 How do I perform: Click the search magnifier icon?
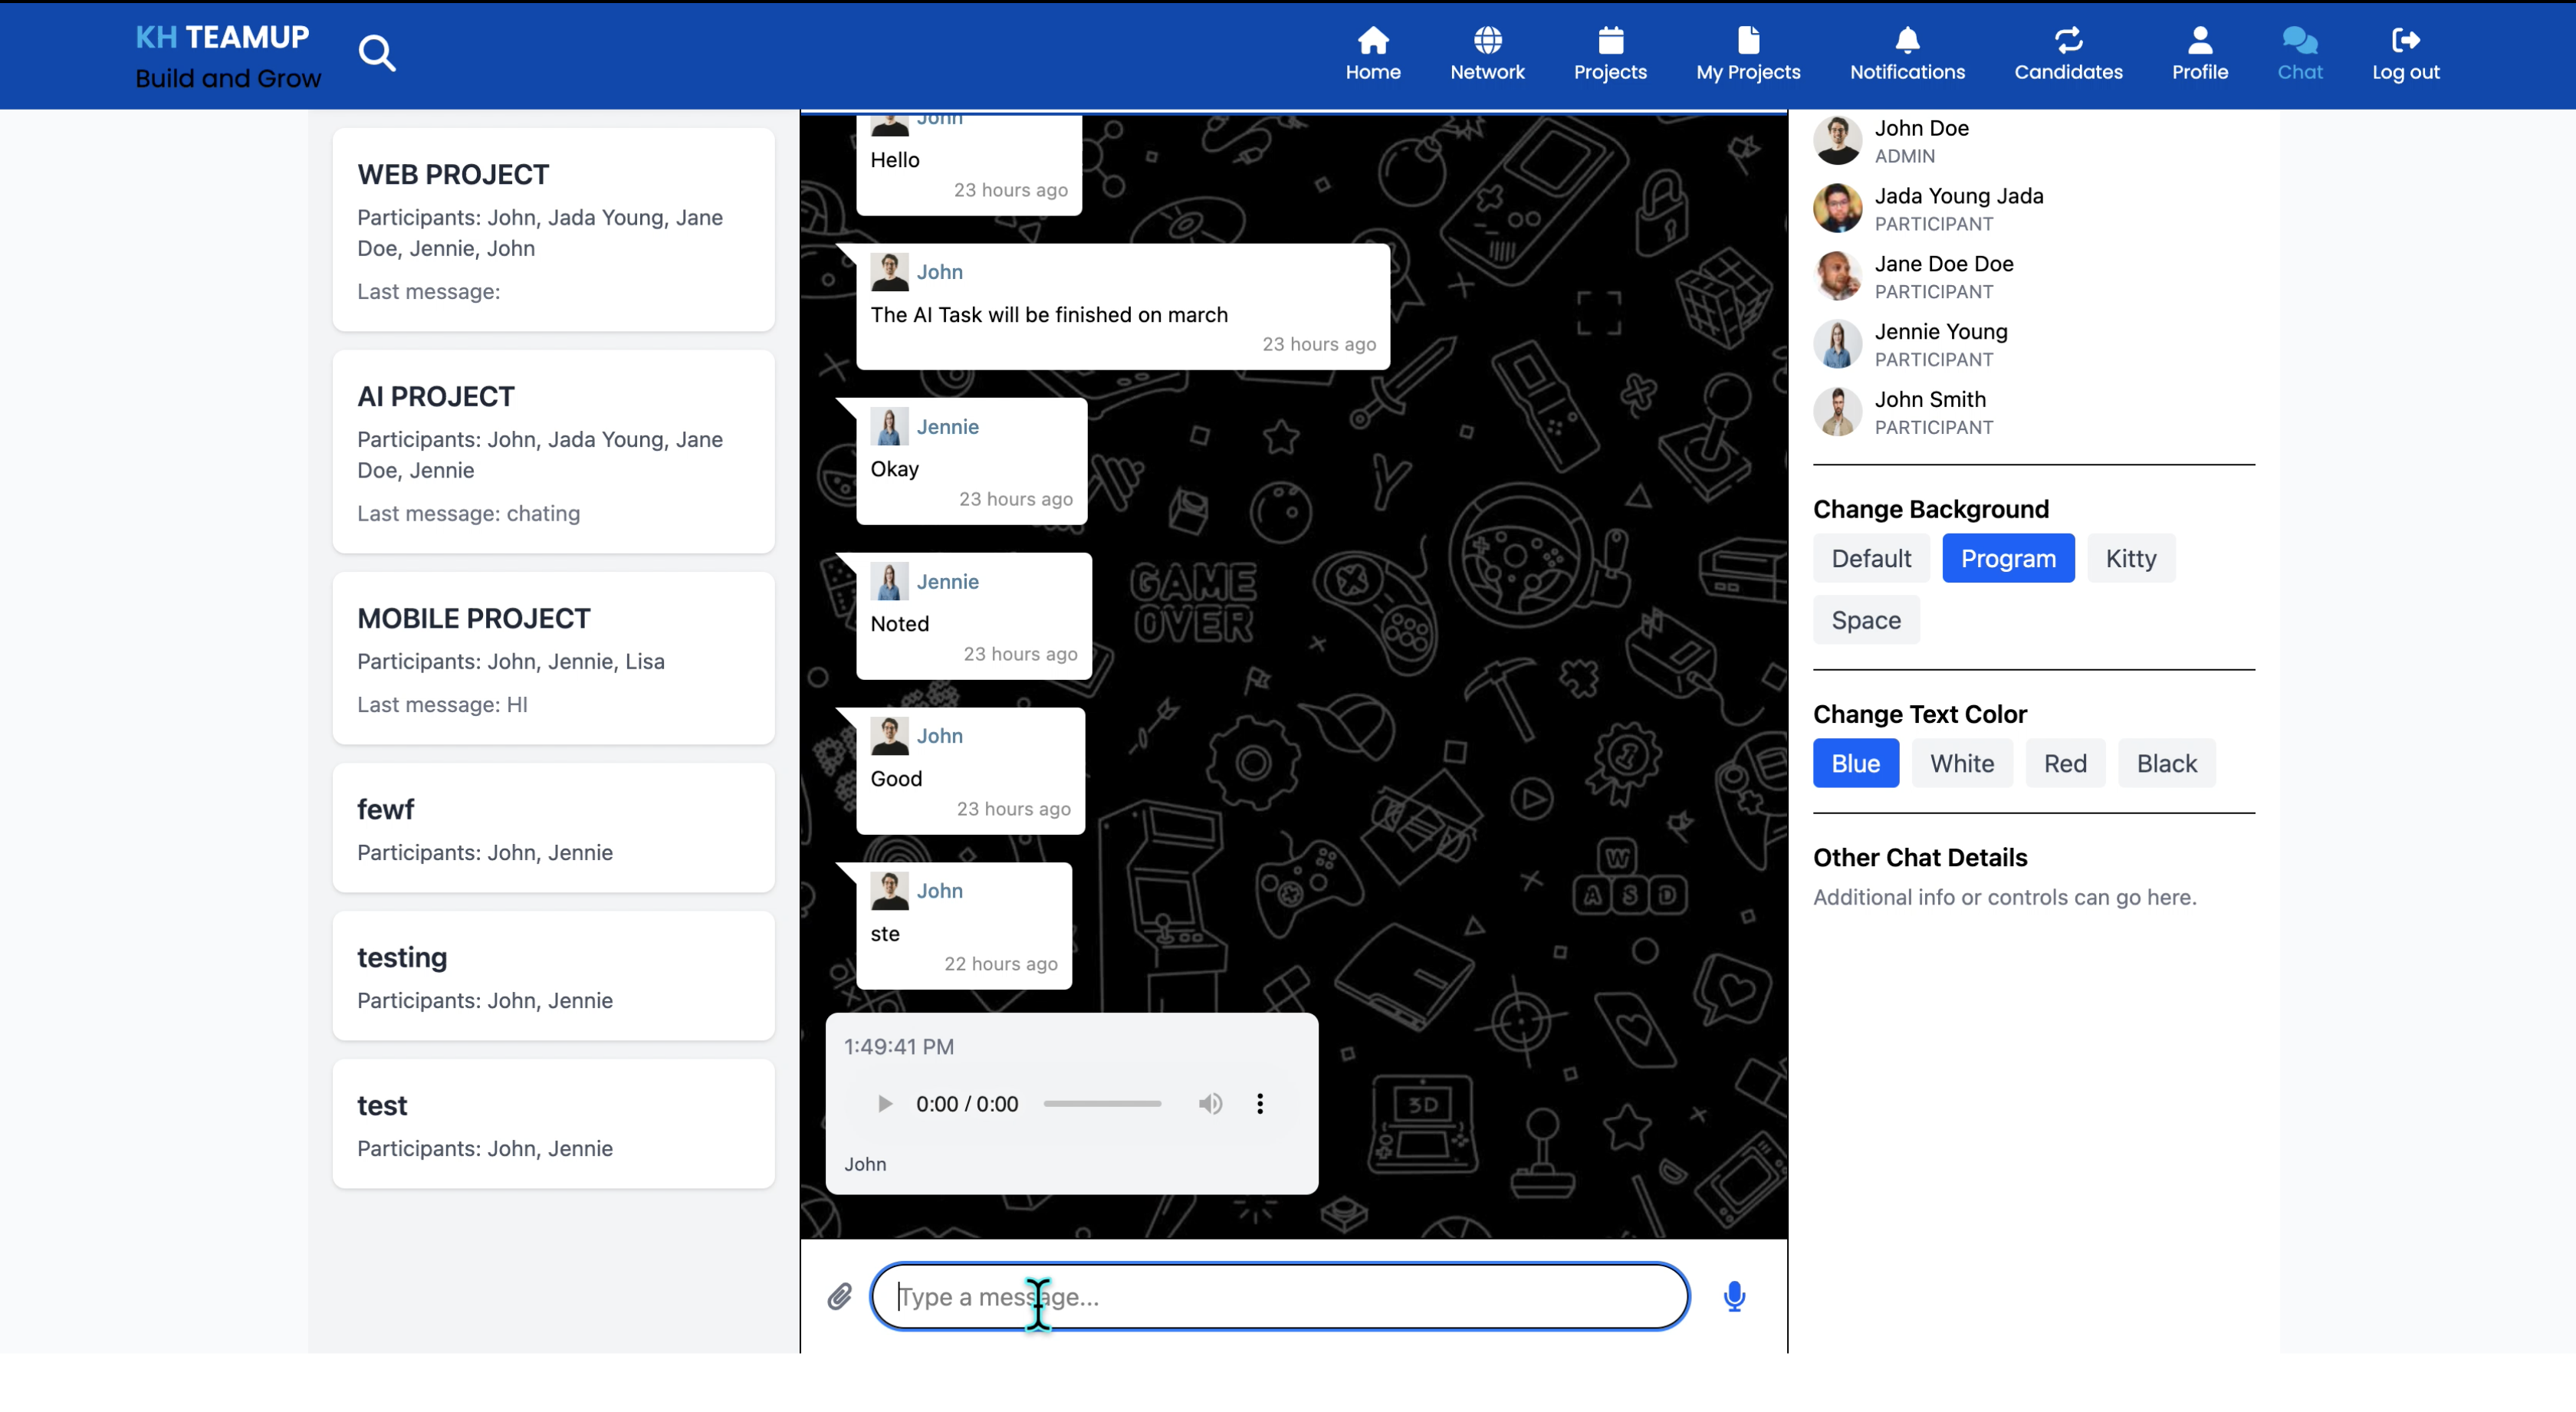pos(377,53)
